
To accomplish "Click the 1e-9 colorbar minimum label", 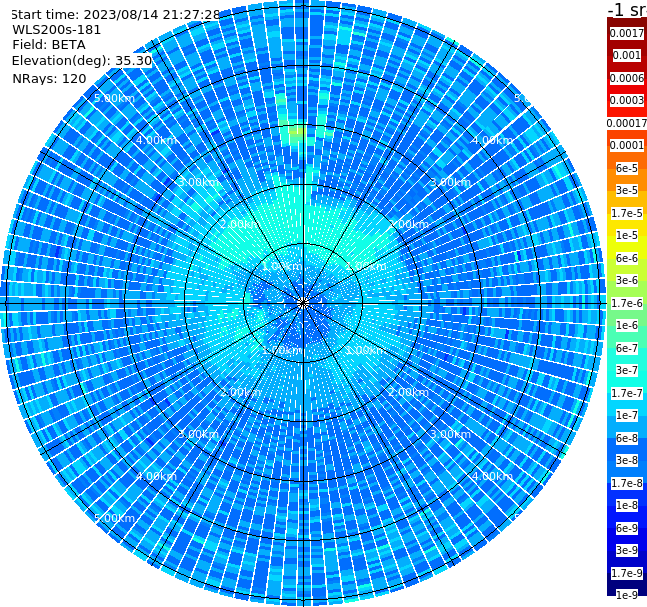I will coord(626,595).
